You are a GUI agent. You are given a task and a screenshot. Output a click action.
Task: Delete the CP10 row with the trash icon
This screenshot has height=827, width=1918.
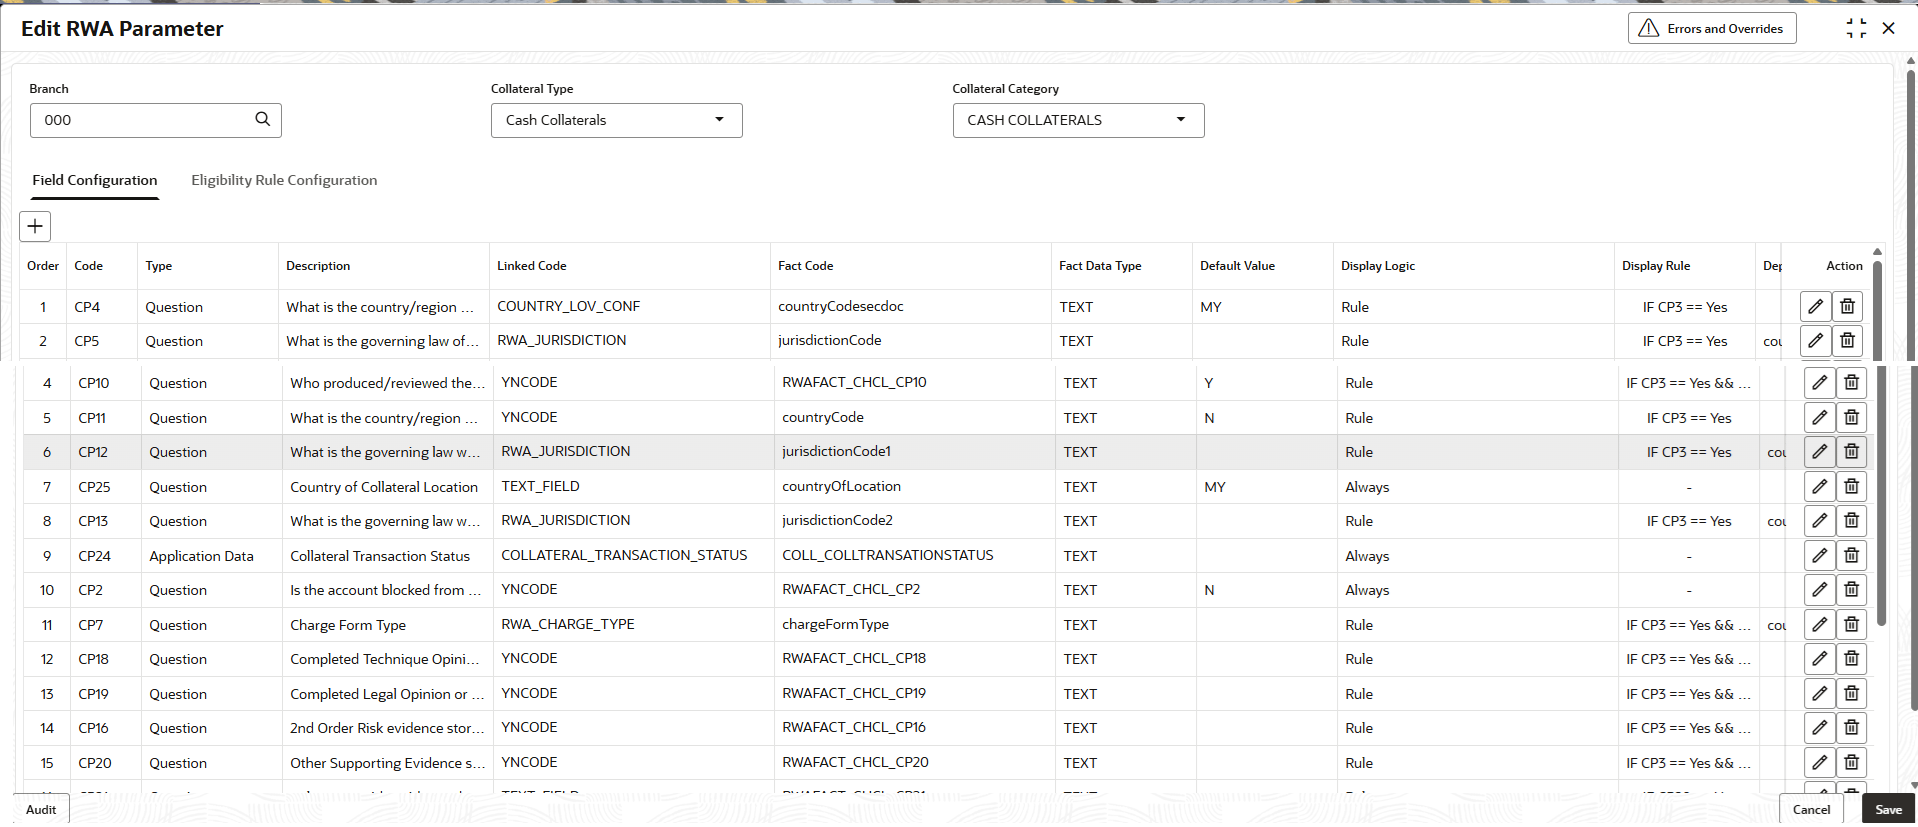(x=1851, y=383)
